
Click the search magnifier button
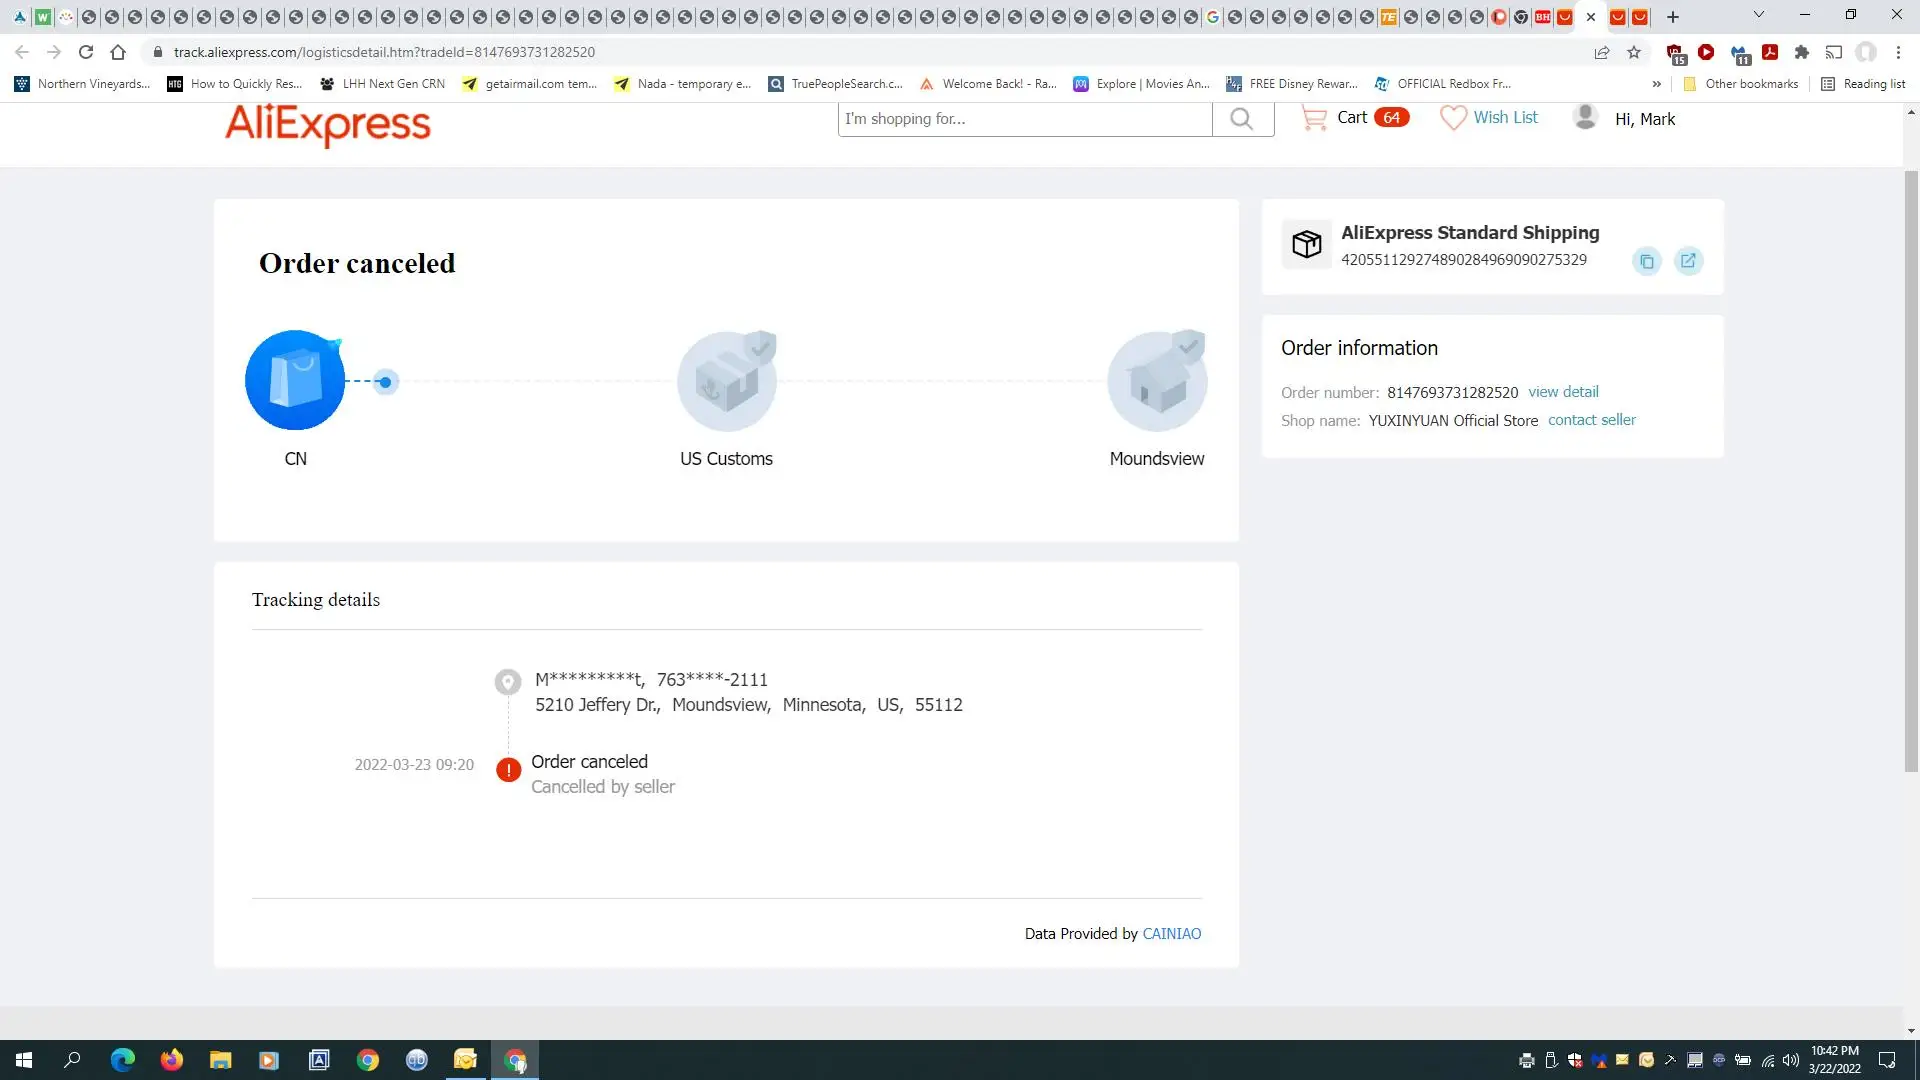(x=1242, y=119)
